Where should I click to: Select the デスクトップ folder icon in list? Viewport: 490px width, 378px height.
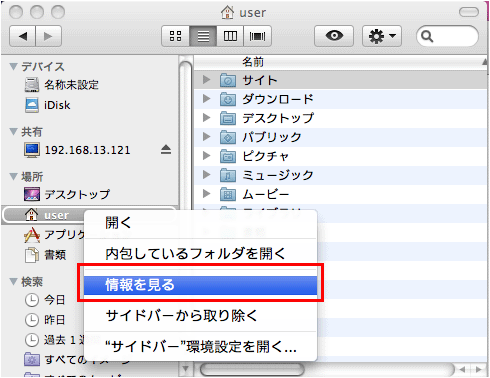(228, 118)
